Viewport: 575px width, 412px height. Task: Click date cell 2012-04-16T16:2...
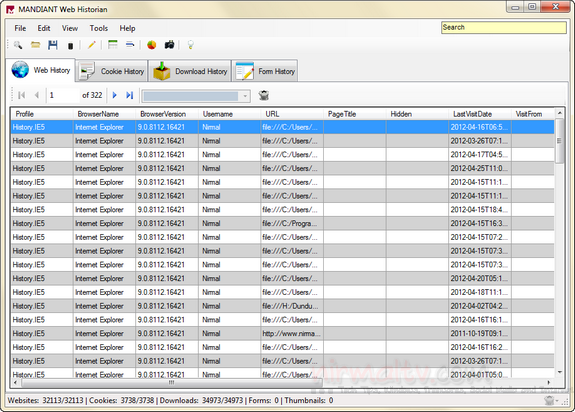[480, 347]
